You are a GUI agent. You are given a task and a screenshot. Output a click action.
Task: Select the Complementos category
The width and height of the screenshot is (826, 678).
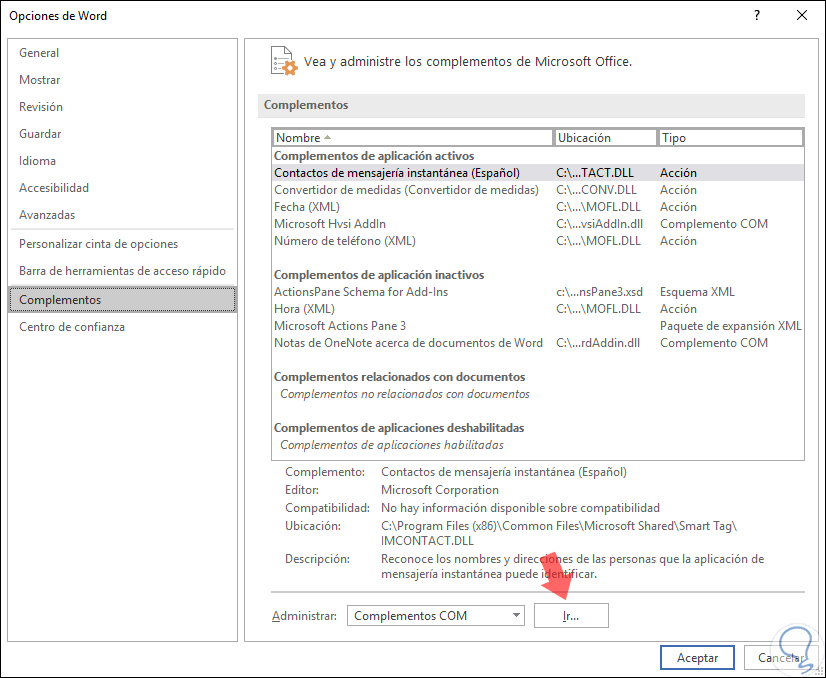(123, 300)
